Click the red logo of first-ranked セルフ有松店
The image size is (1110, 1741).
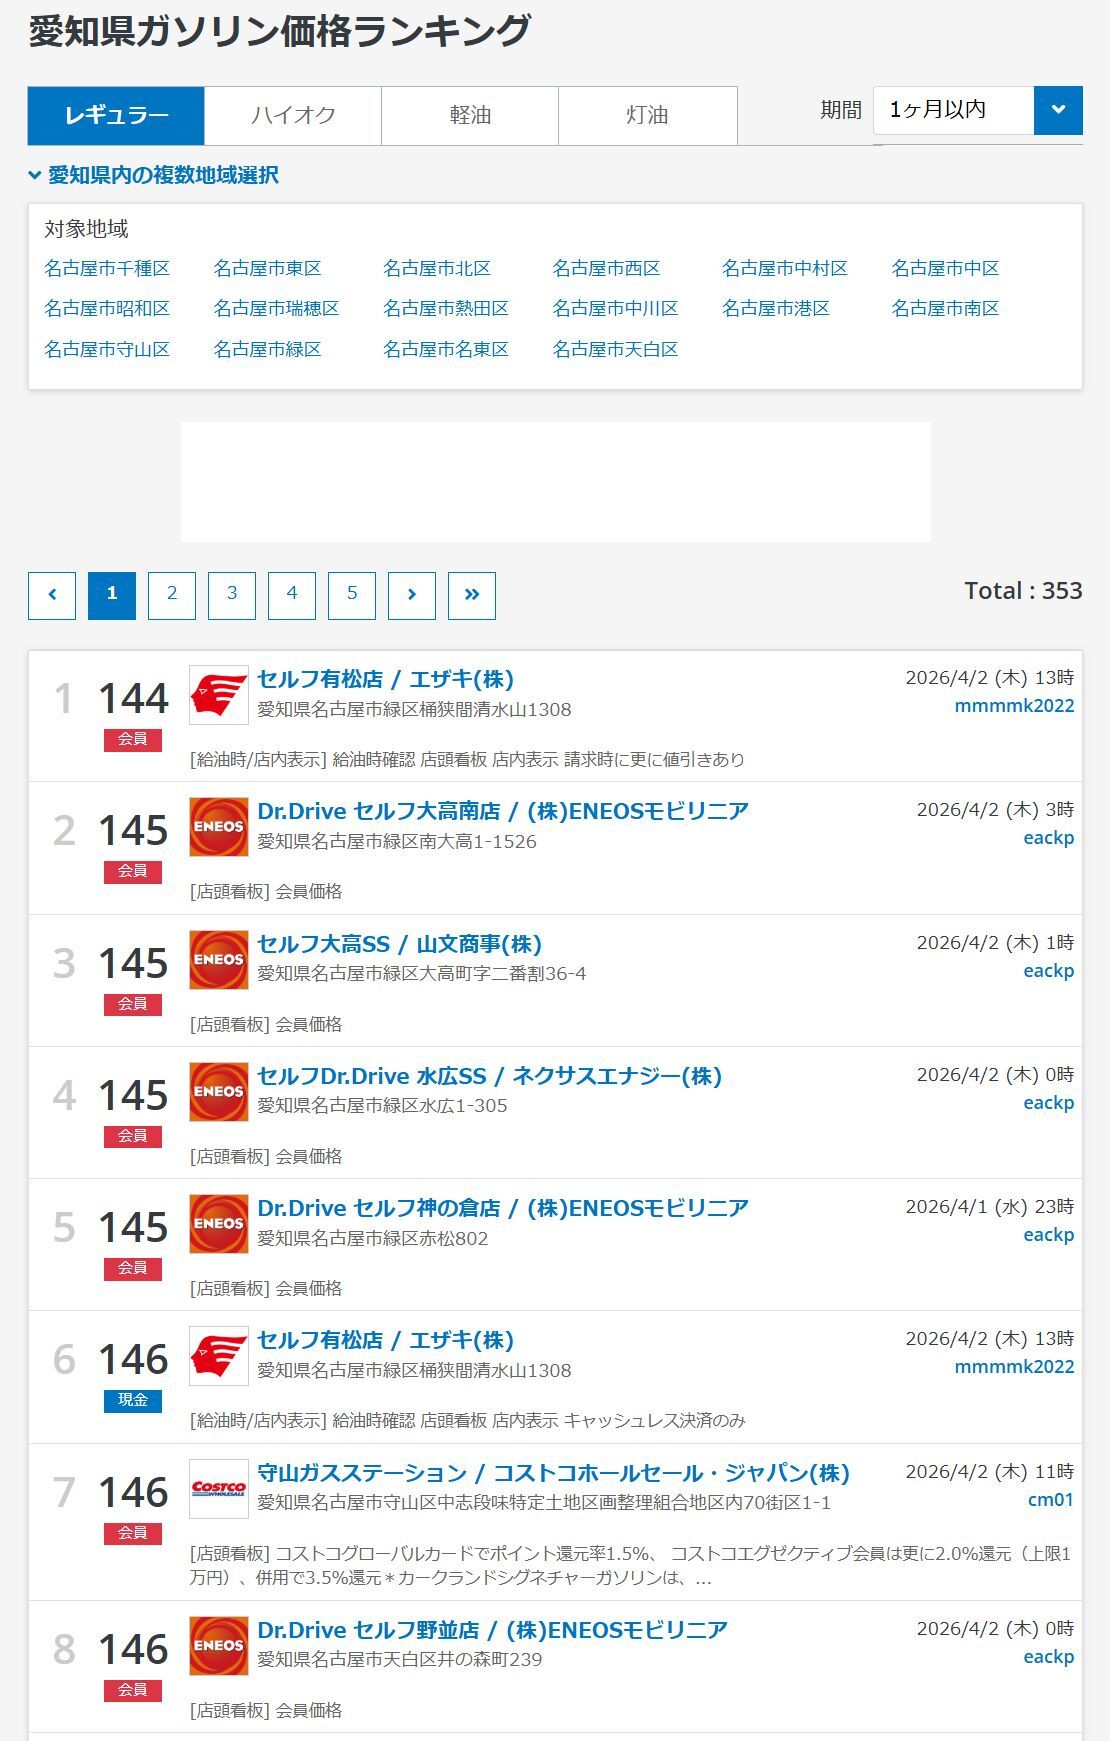click(x=218, y=695)
